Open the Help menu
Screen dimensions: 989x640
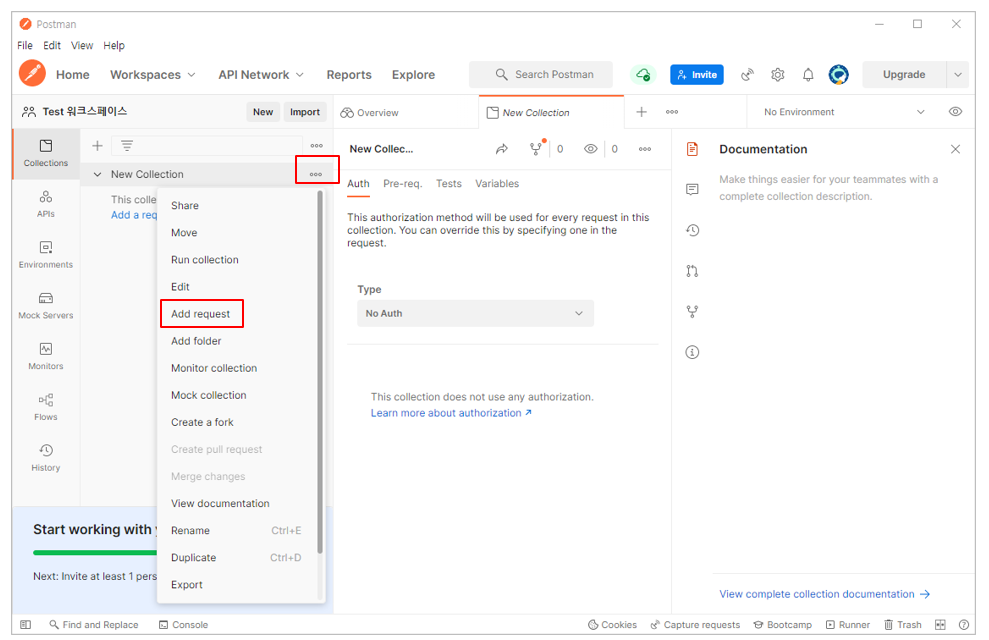tap(114, 45)
